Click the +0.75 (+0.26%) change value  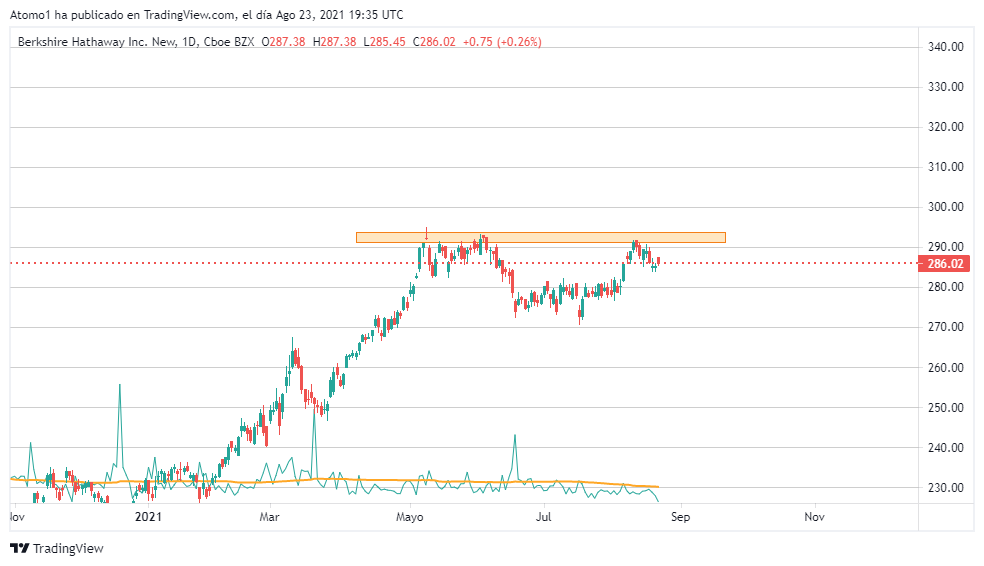point(502,42)
